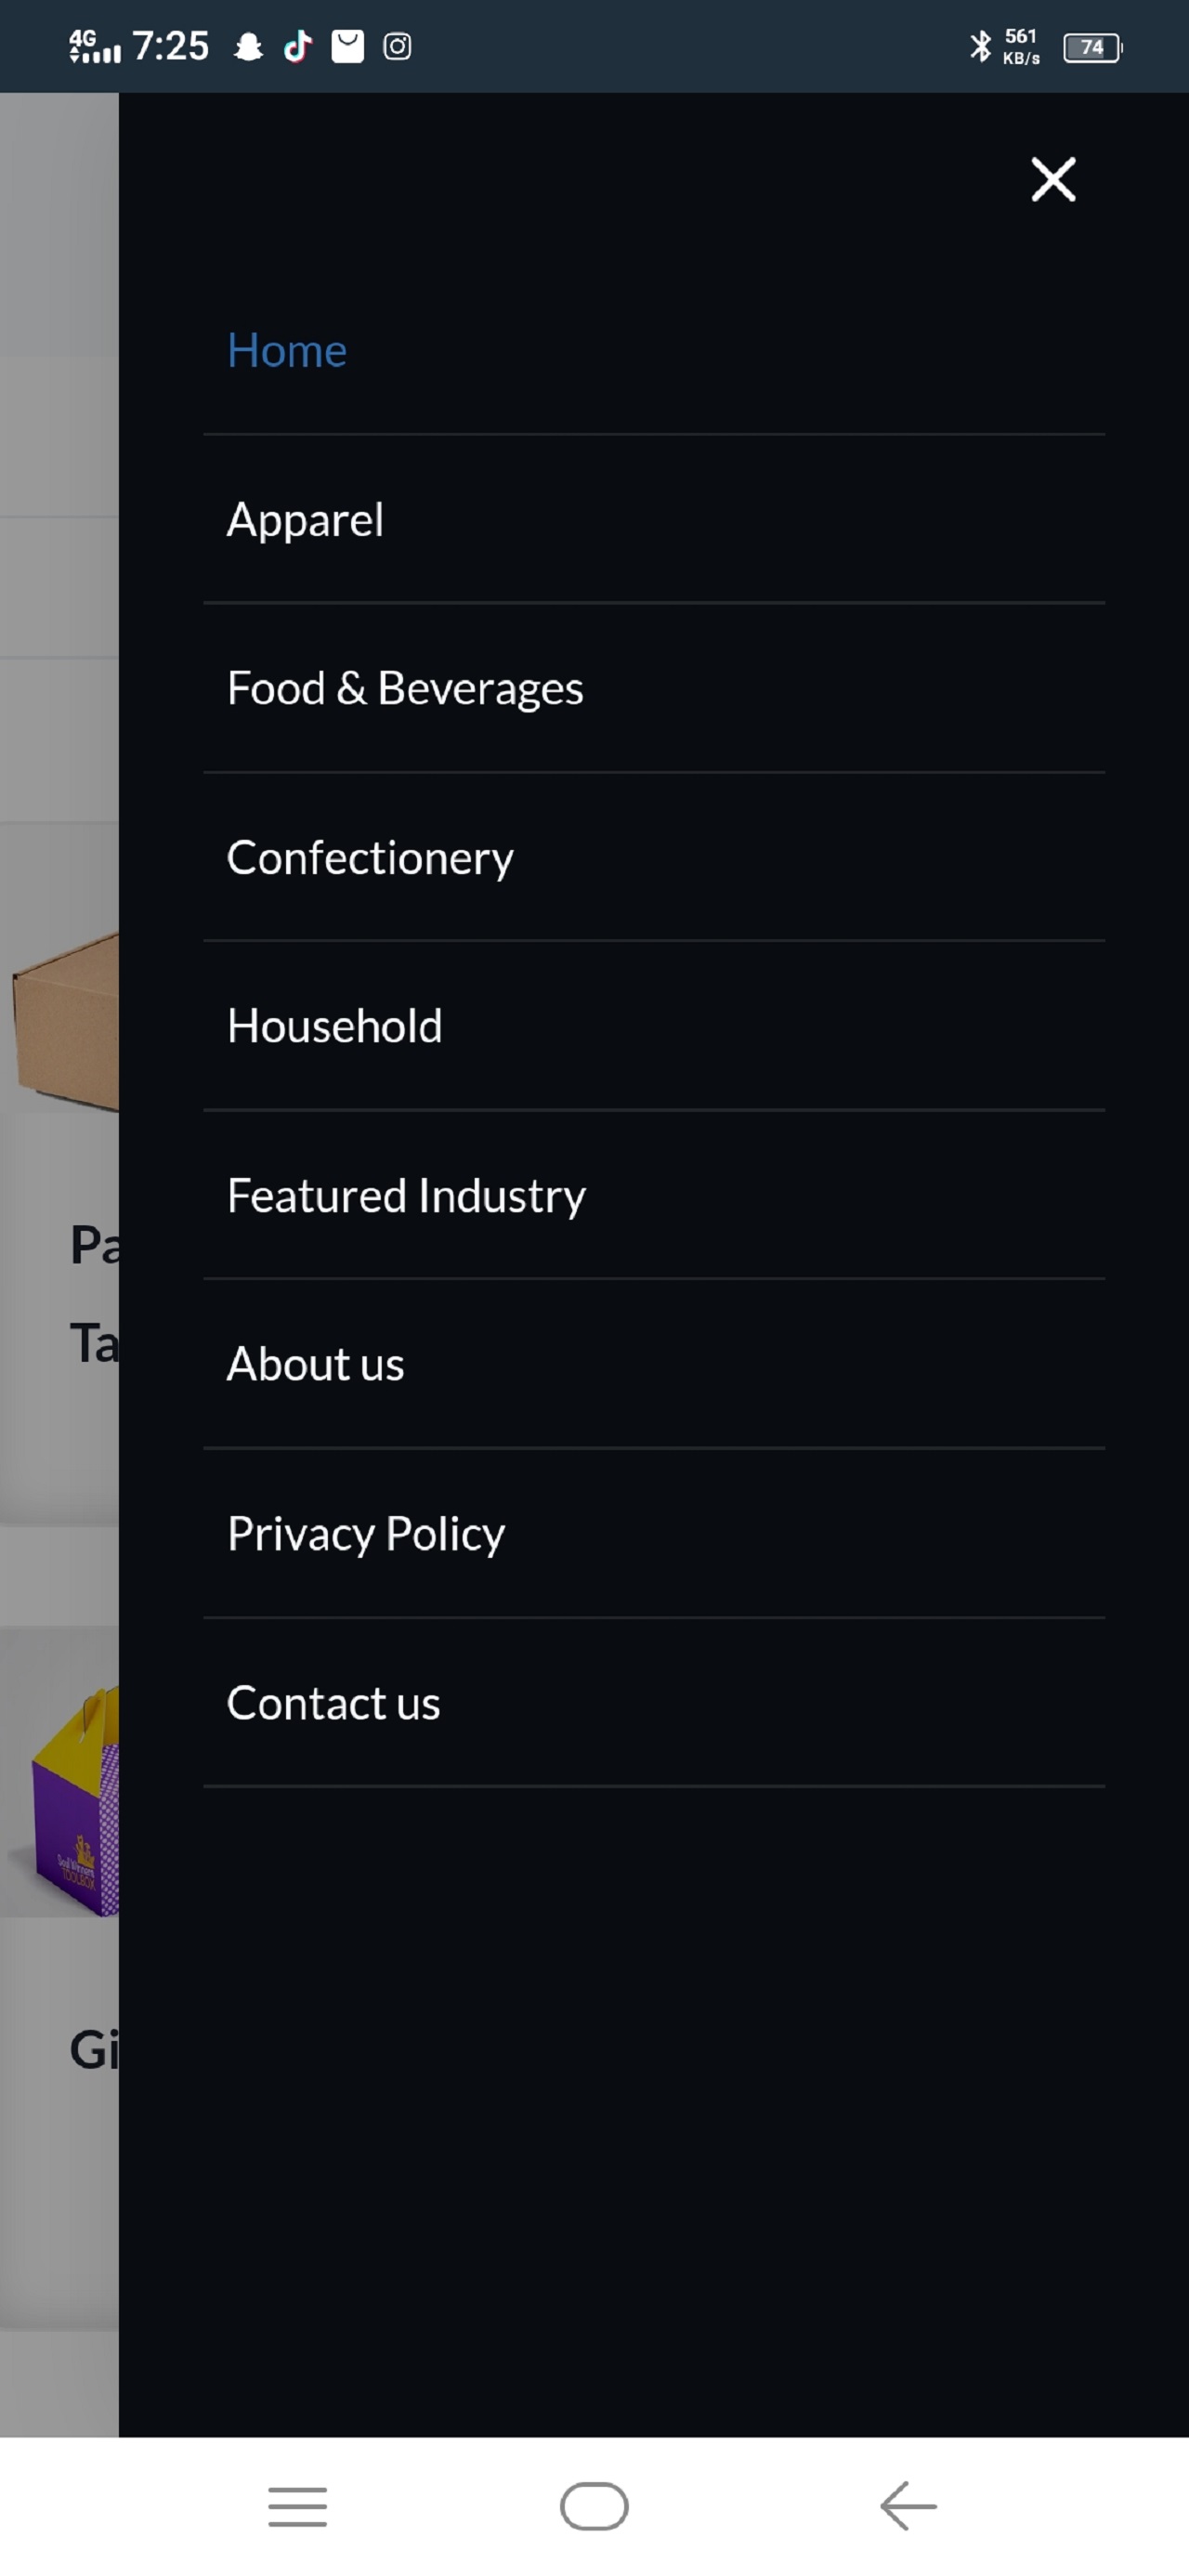Tap the Contact us link

pos(333,1703)
